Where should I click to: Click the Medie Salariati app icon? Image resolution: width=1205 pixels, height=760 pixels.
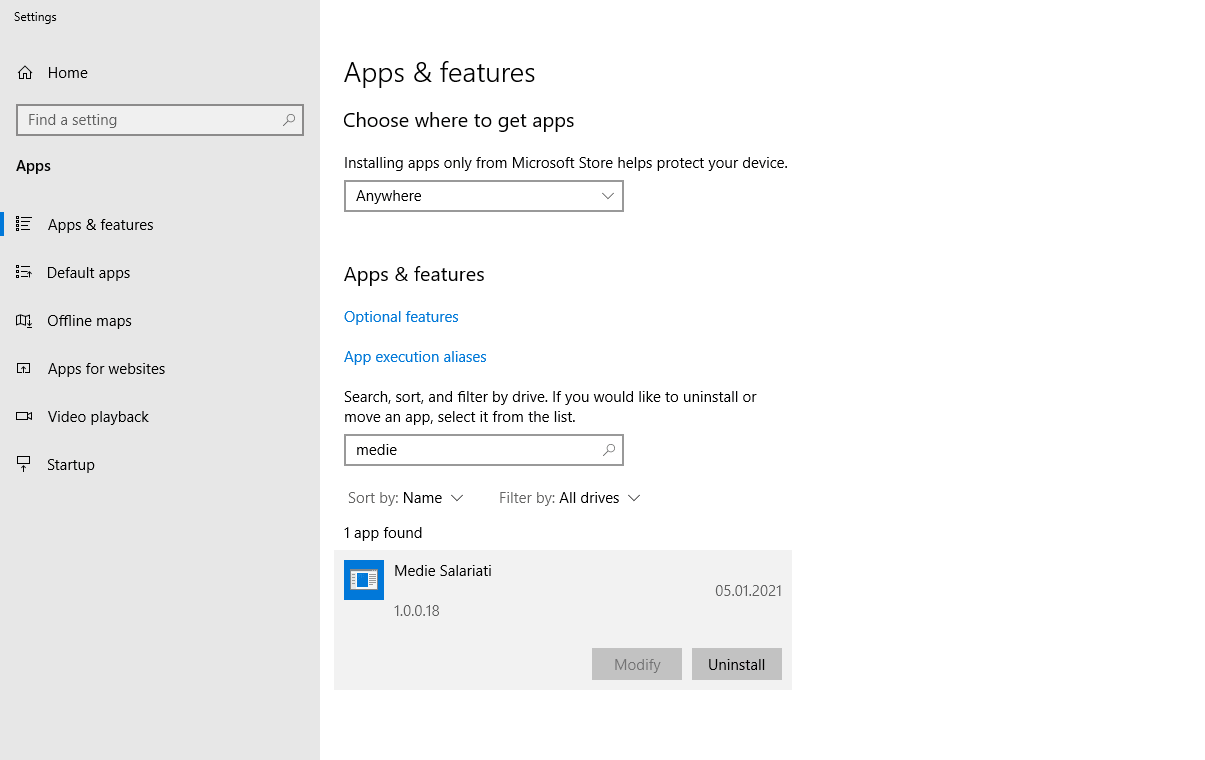click(364, 580)
